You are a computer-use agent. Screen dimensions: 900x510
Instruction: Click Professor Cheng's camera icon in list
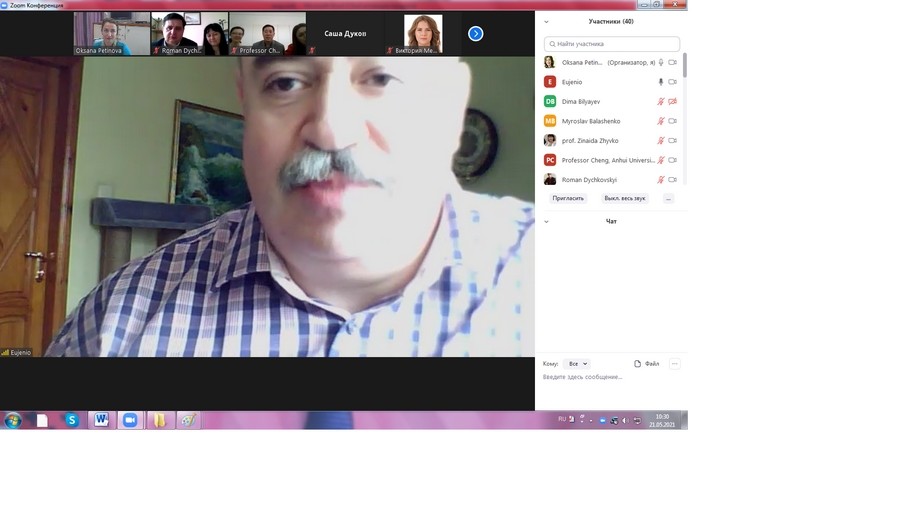pyautogui.click(x=673, y=160)
